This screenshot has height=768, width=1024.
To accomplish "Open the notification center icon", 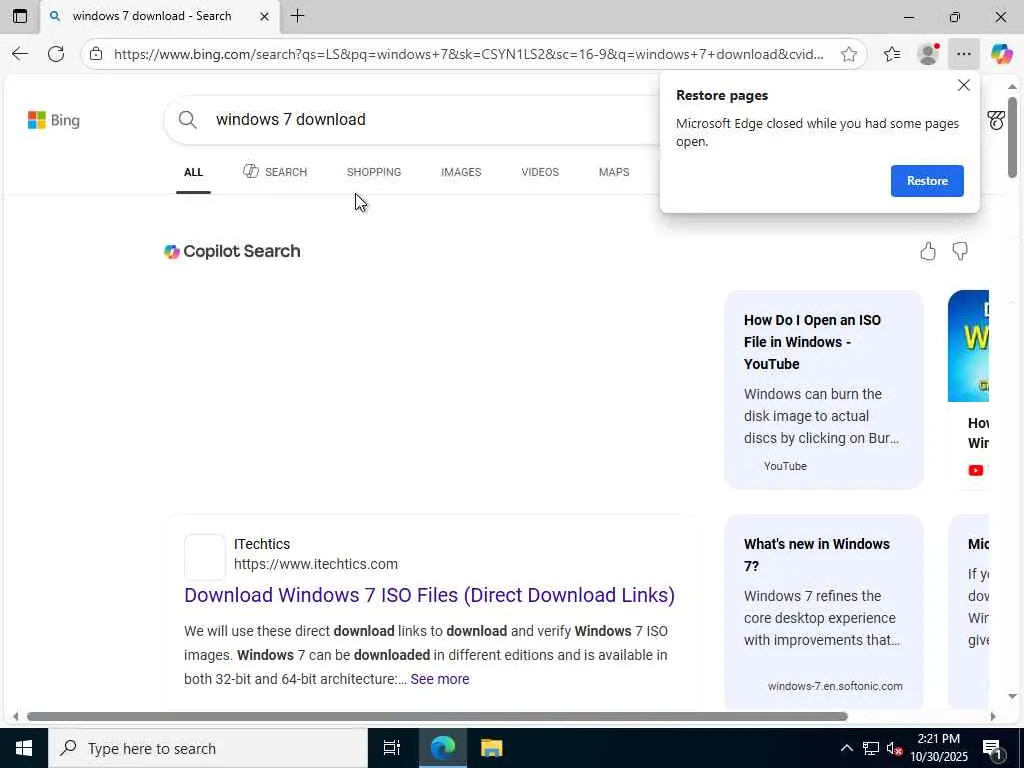I will pos(993,750).
